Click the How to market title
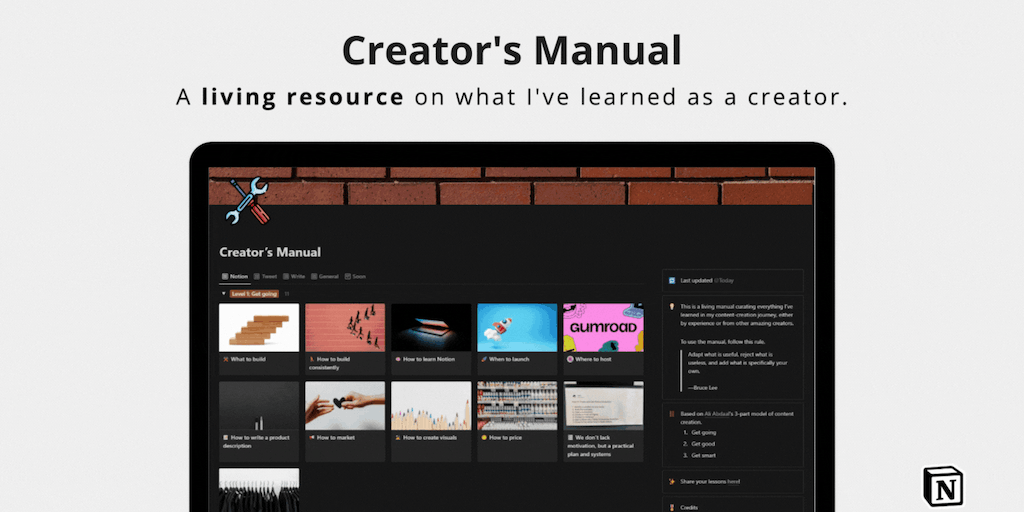 pyautogui.click(x=336, y=438)
